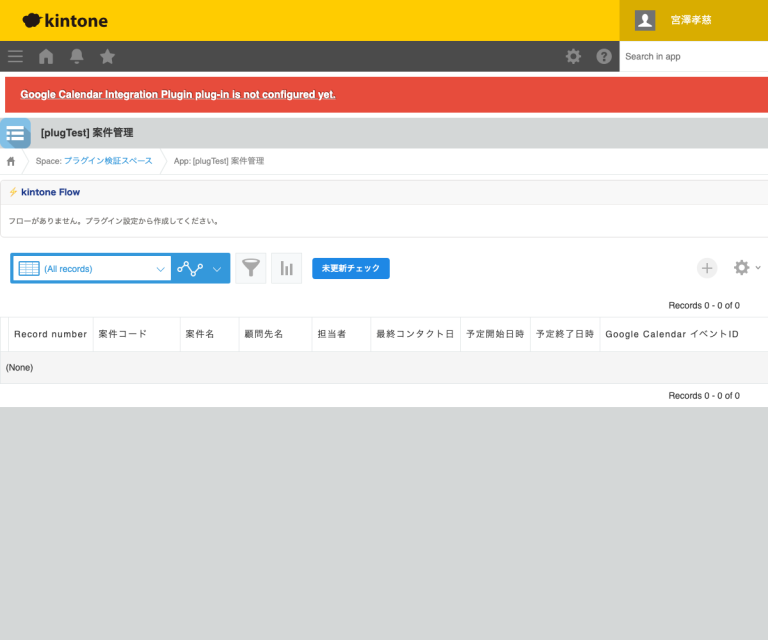Sort by the Record number column header
Screen dimensions: 768x640
tap(50, 334)
